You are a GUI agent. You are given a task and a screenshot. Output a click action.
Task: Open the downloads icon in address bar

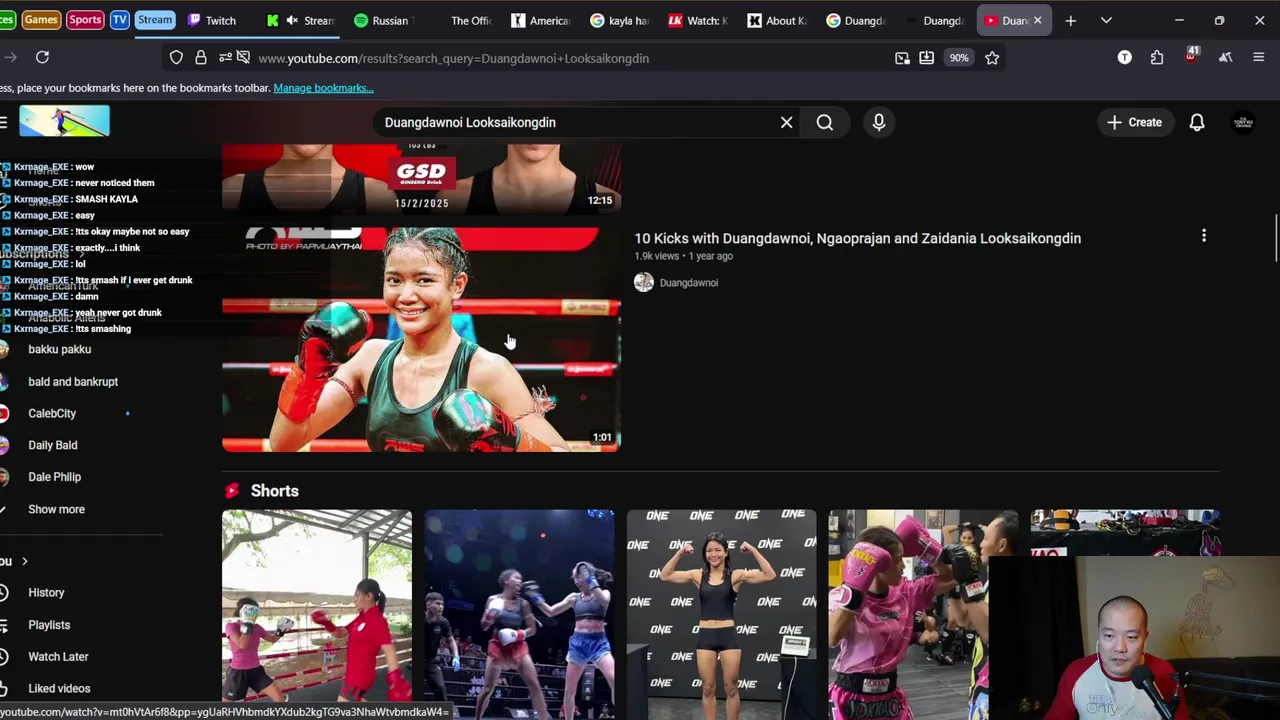coord(927,58)
